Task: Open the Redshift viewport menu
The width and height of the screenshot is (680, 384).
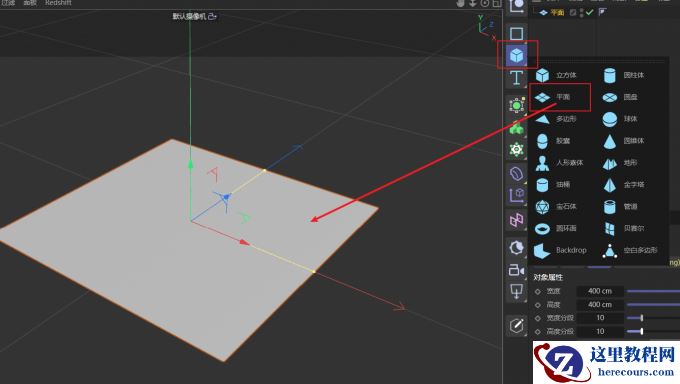Action: (x=58, y=3)
